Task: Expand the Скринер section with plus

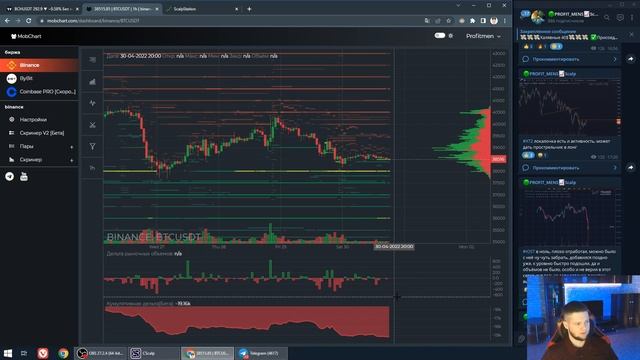Action: [72, 160]
